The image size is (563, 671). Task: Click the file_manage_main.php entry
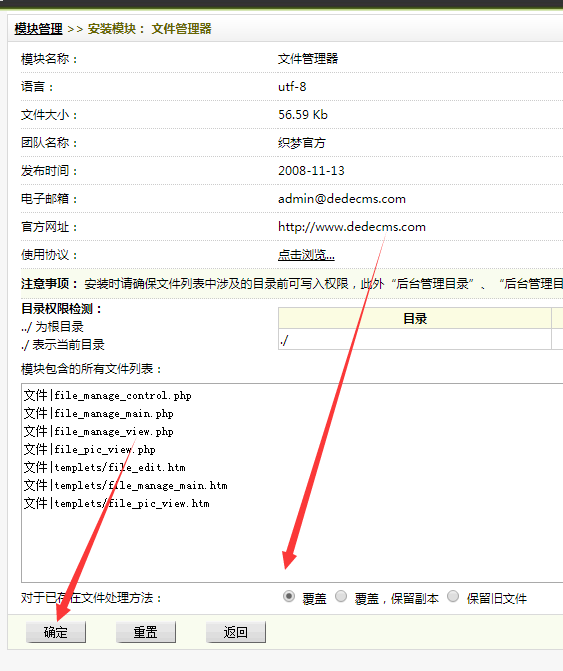tap(98, 413)
